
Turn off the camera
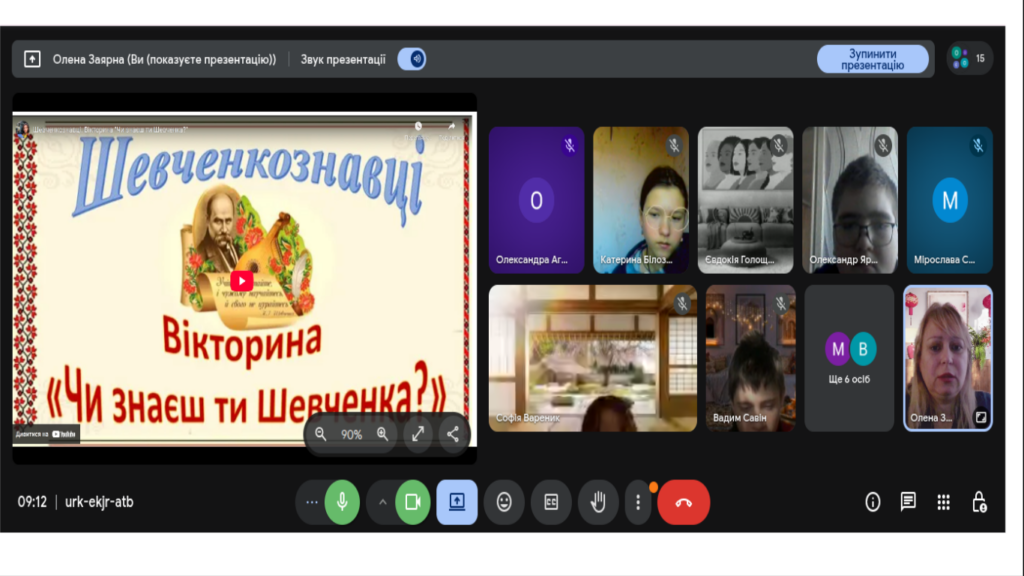pos(412,502)
